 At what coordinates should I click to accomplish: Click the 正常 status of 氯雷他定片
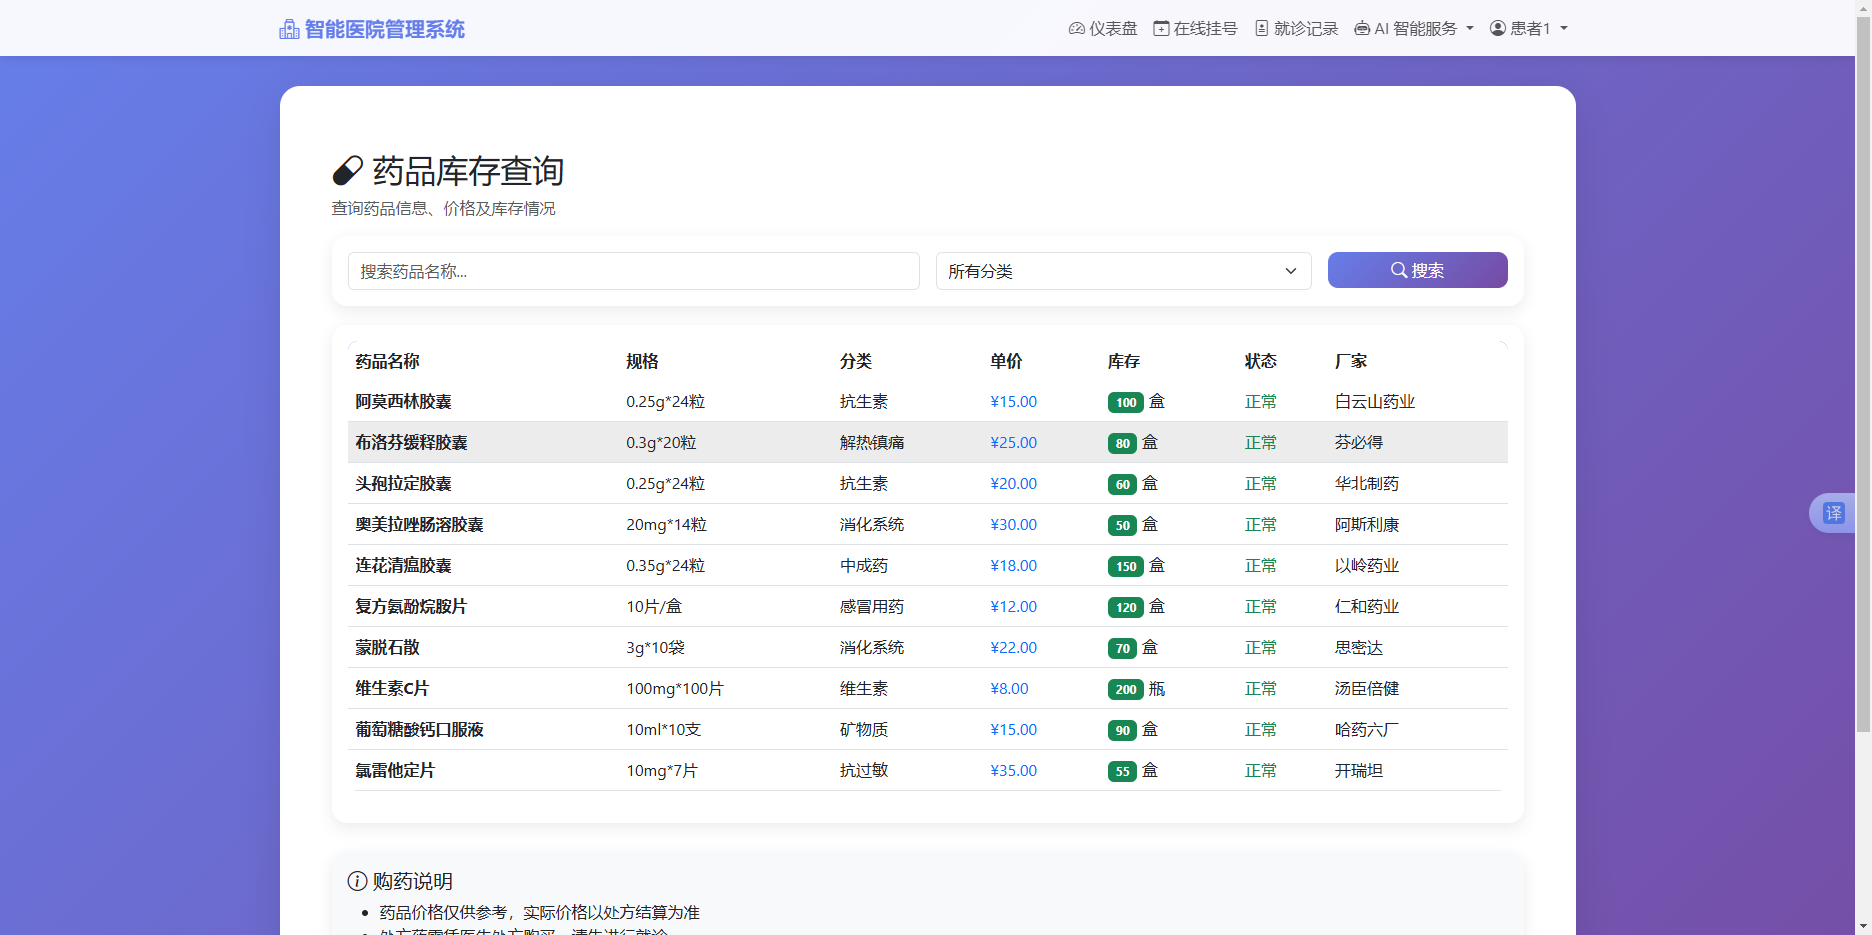(1260, 770)
